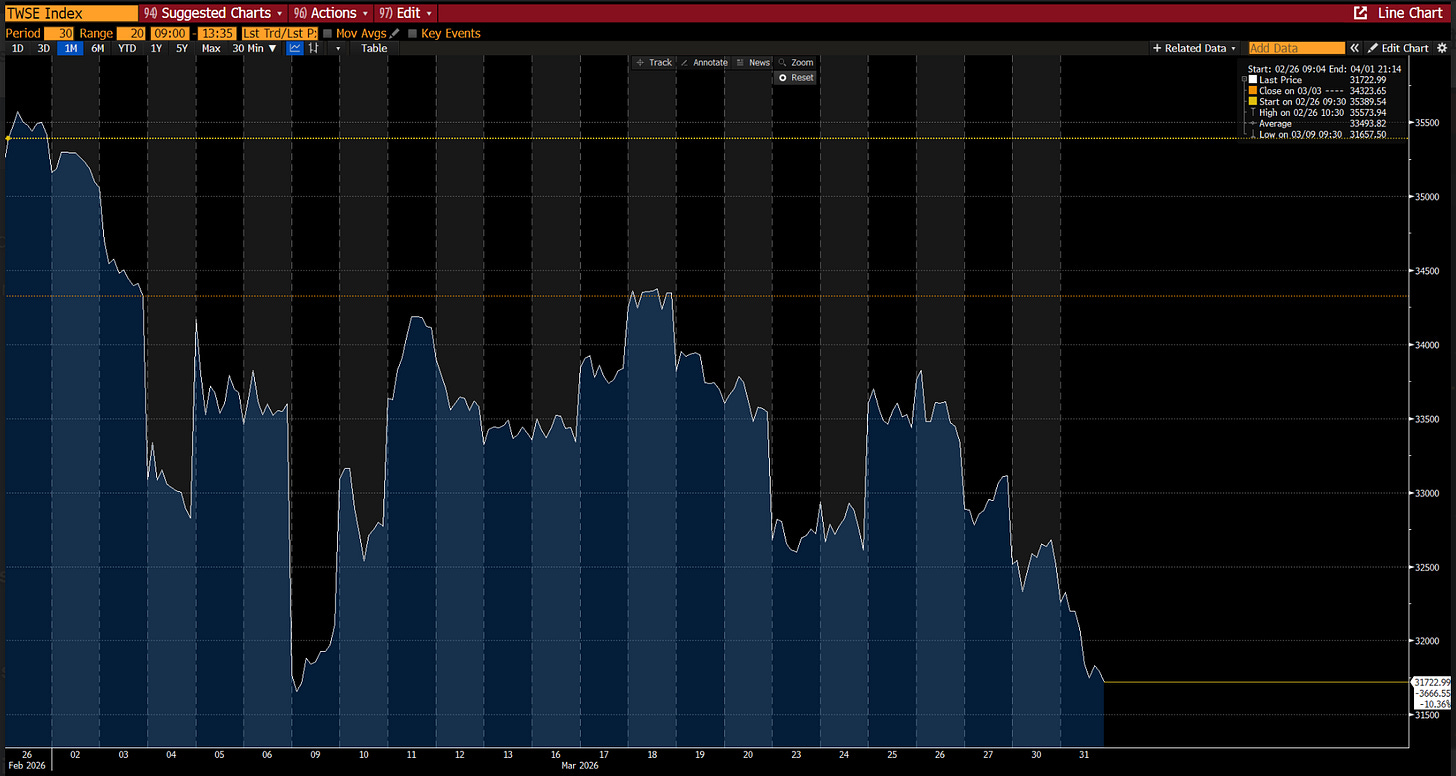Click the High on 02/26 10:30 legend row
Image resolution: width=1456 pixels, height=776 pixels.
tap(1318, 113)
